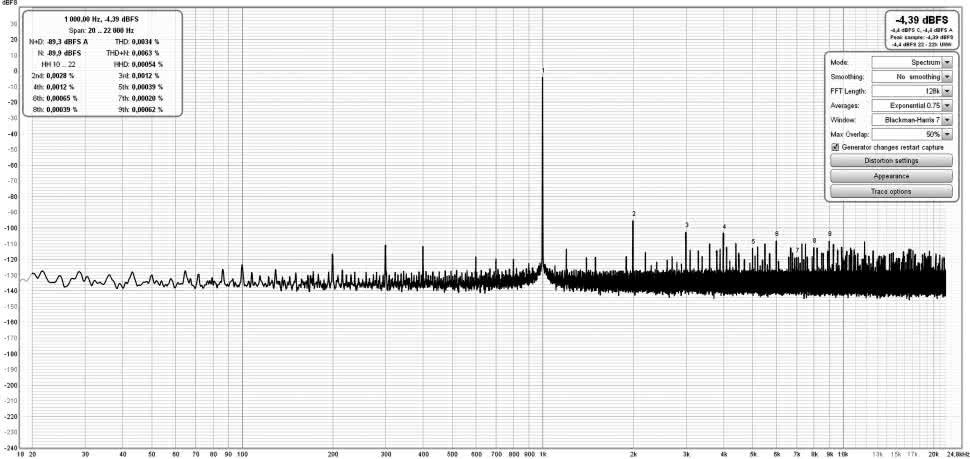Click harmonic marker 3 near 3k
Screen dimensions: 970x459
point(687,225)
